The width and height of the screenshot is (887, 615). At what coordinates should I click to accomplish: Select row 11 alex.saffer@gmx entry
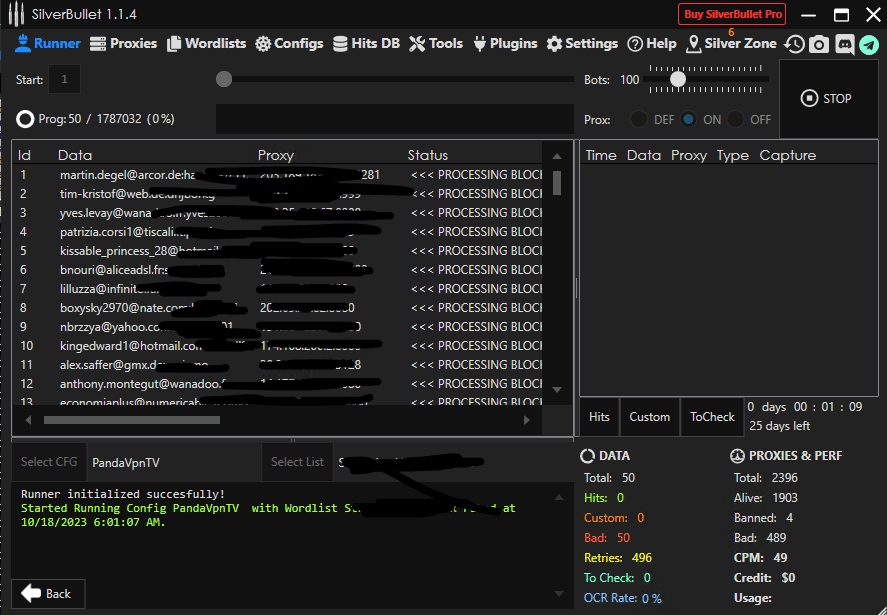tap(277, 365)
